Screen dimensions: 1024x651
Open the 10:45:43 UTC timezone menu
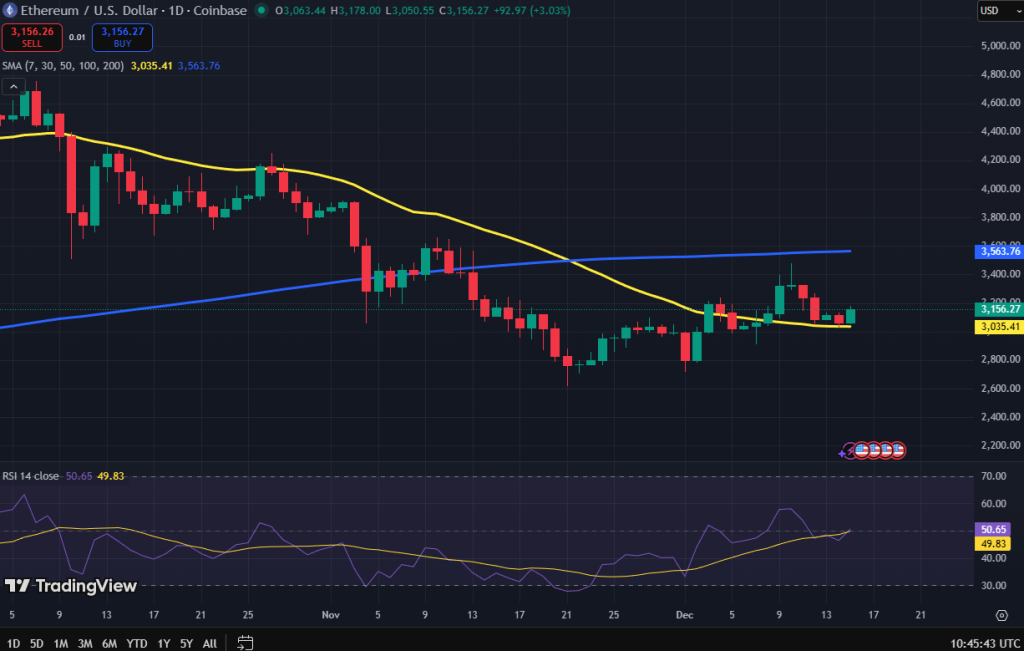[x=985, y=643]
